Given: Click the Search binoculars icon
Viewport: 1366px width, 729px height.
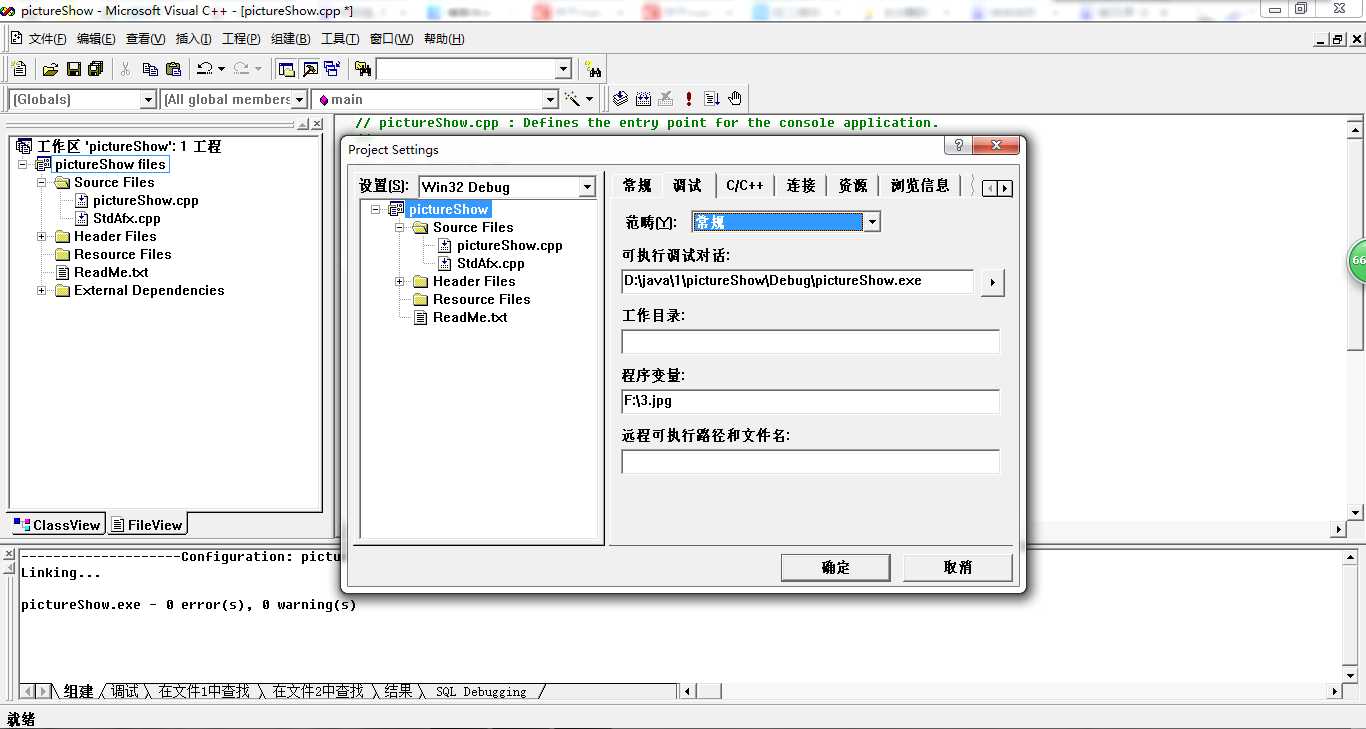Looking at the screenshot, I should (x=594, y=70).
